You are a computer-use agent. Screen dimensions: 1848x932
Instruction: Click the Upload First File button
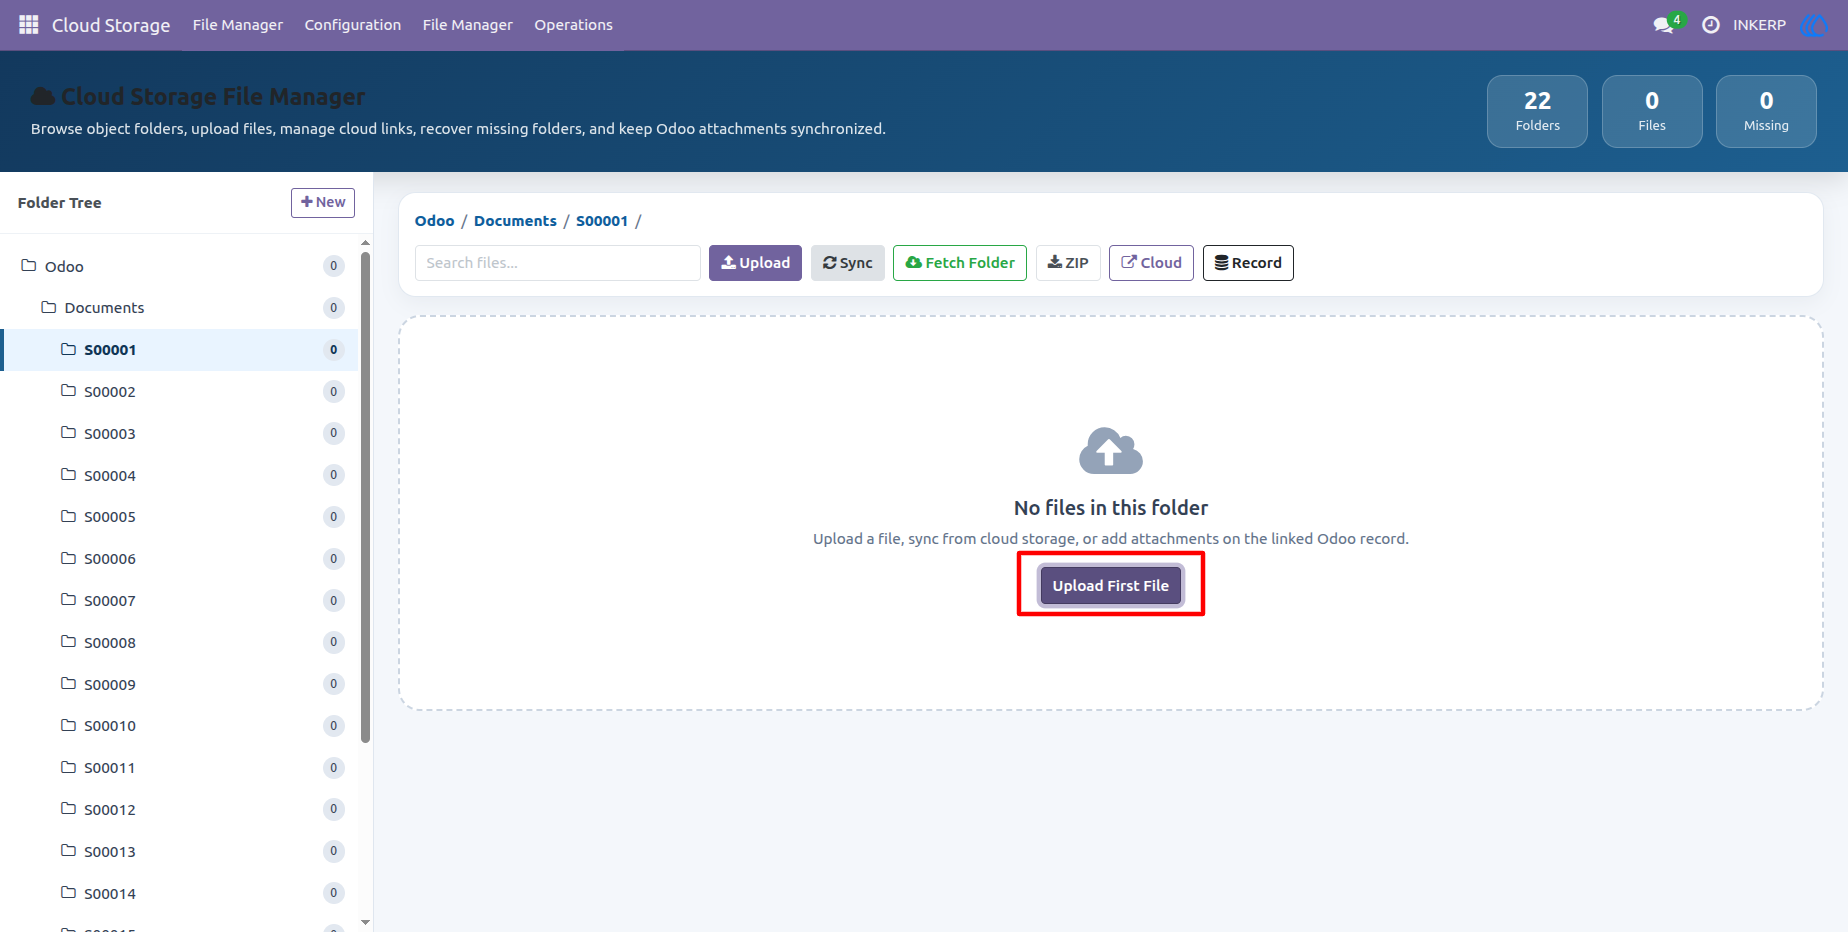1110,586
